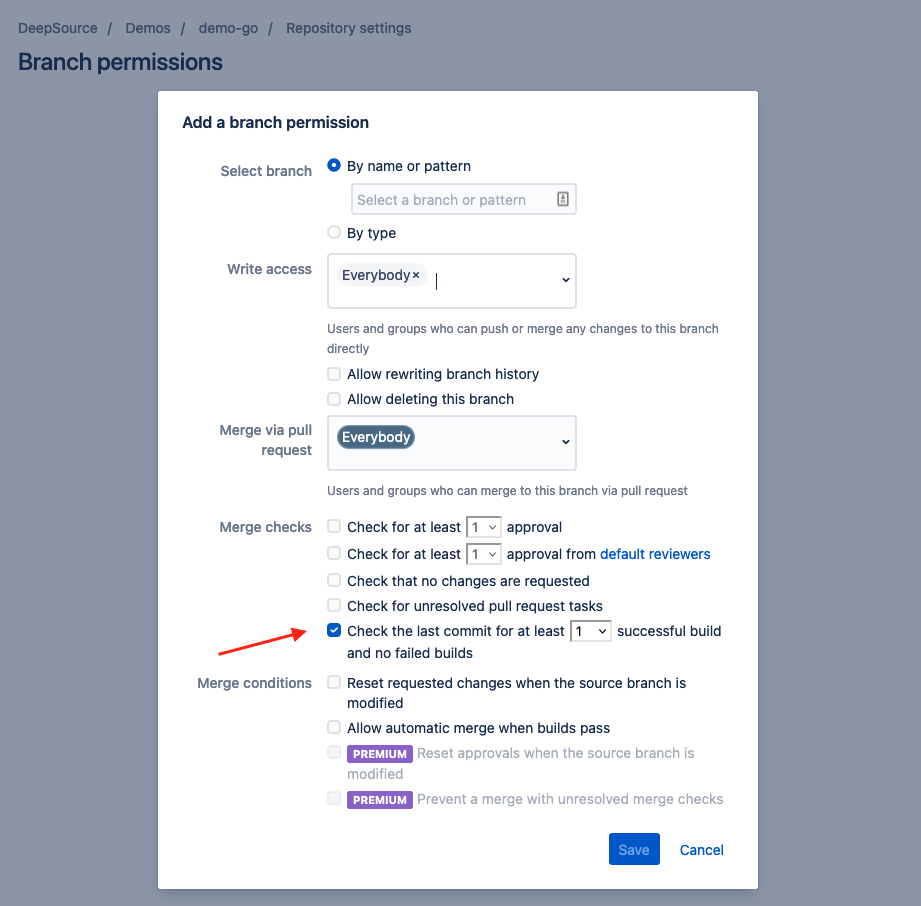Enable 'Allow rewriting branch history'
This screenshot has height=906, width=921.
[x=333, y=374]
